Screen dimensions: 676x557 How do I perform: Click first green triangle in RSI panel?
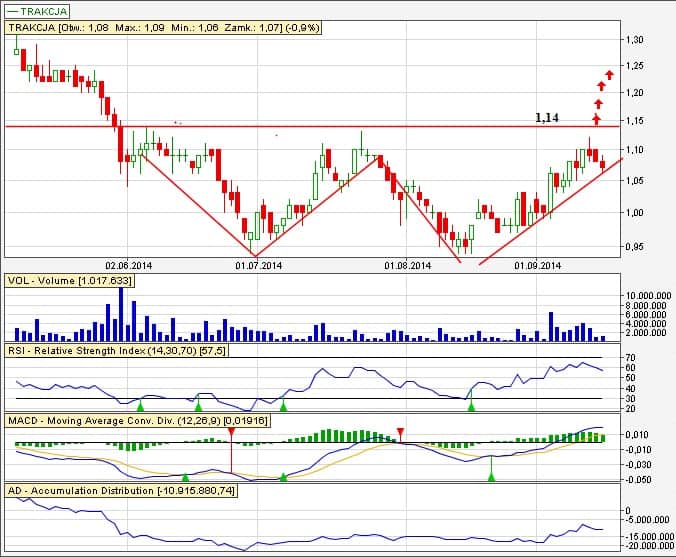[140, 407]
